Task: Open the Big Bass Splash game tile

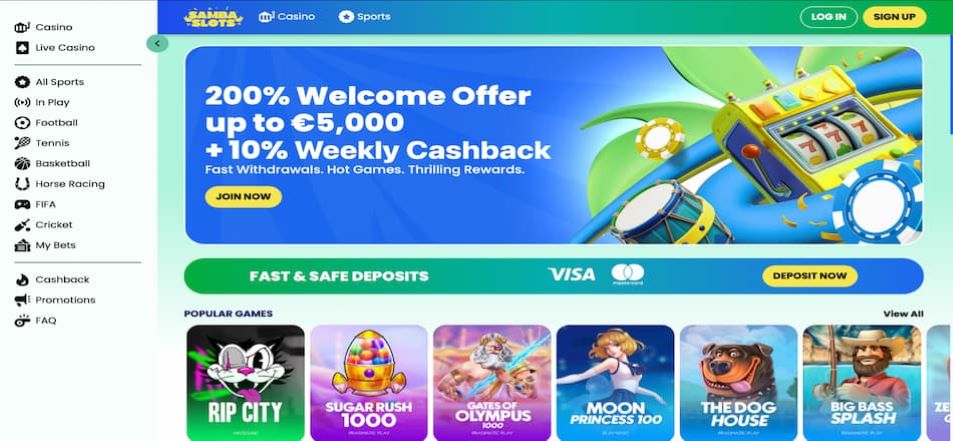Action: tap(862, 383)
